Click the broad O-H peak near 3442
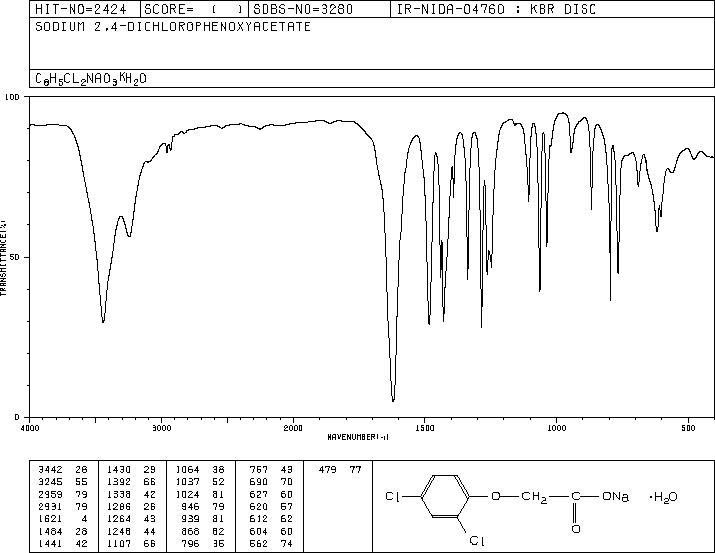 (104, 319)
